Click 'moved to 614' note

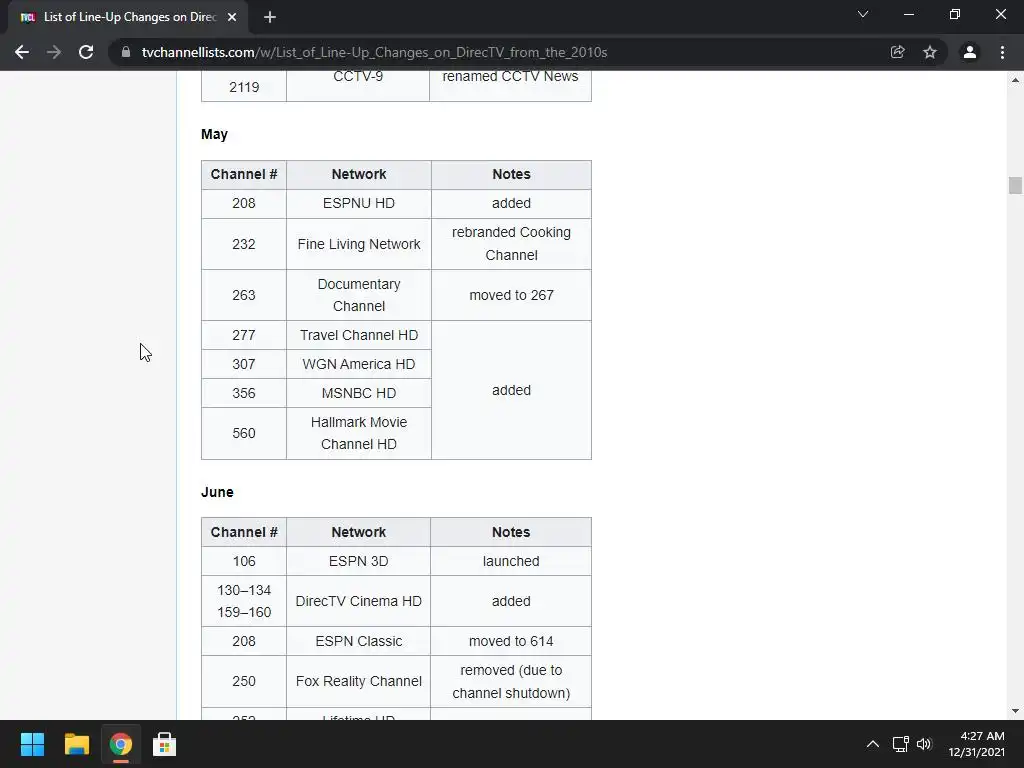(511, 641)
